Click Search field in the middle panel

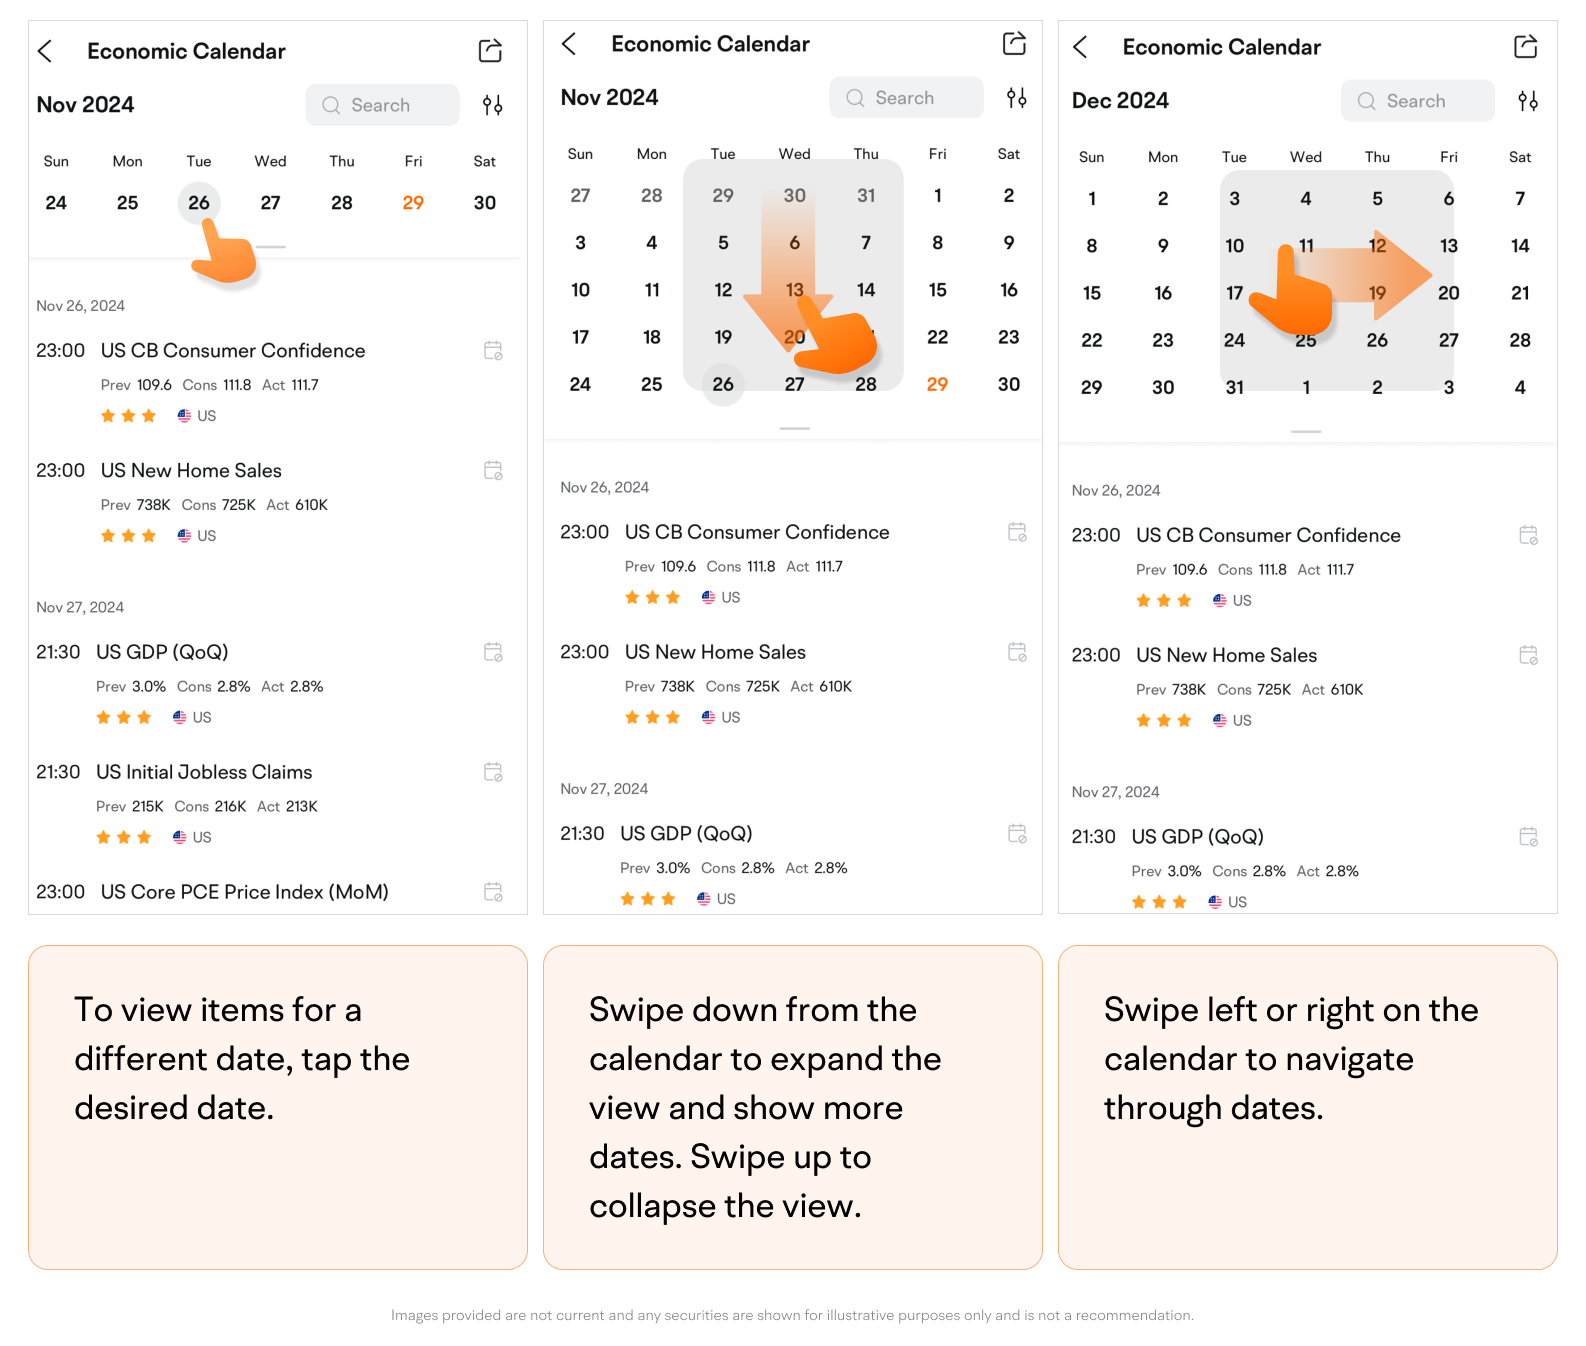pos(906,98)
